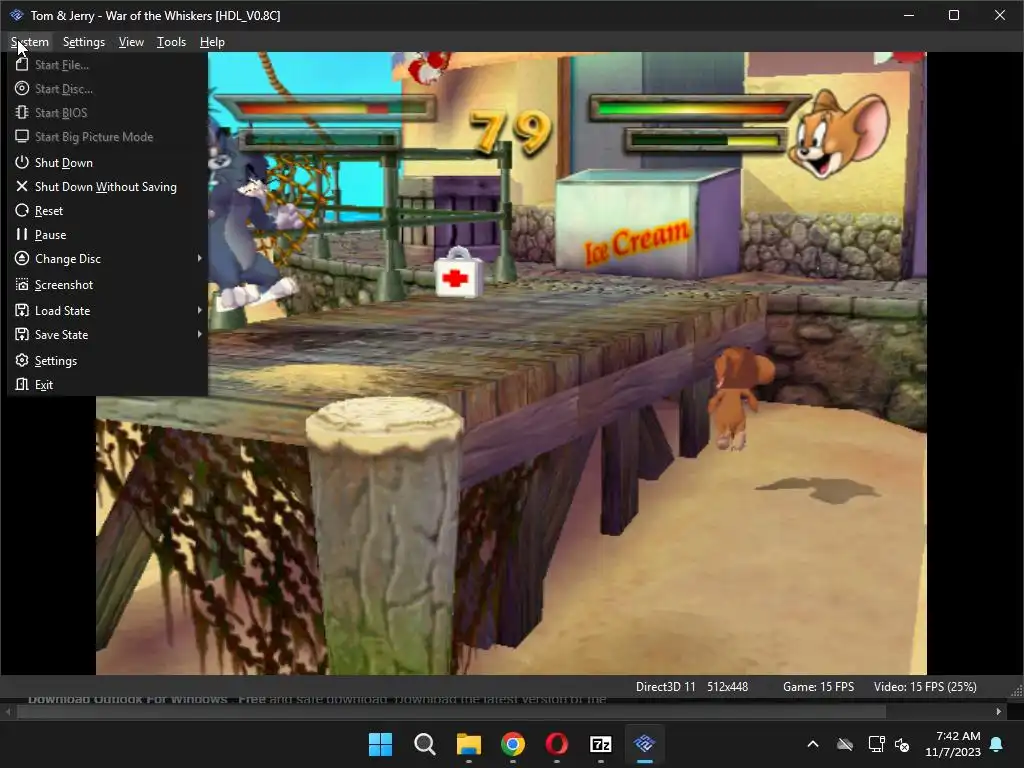Viewport: 1024px width, 768px height.
Task: Open 7-Zip from the taskbar
Action: pyautogui.click(x=600, y=744)
